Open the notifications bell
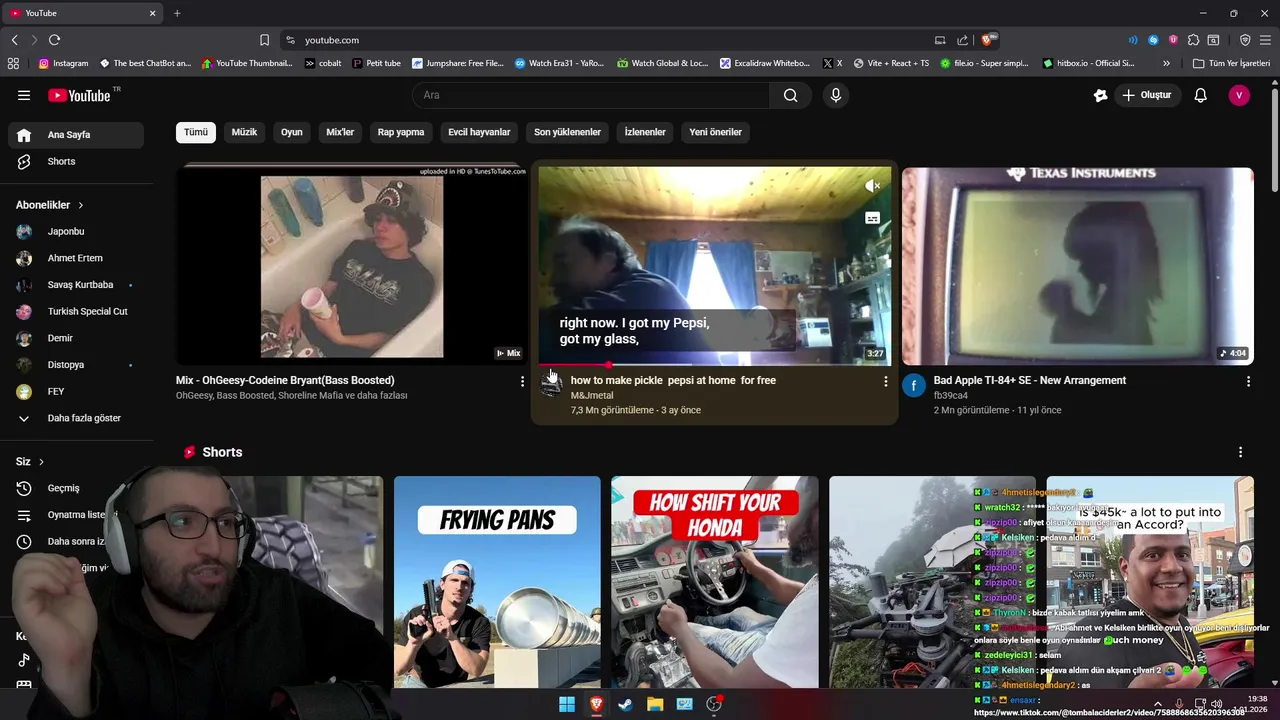This screenshot has width=1280, height=720. point(1201,95)
